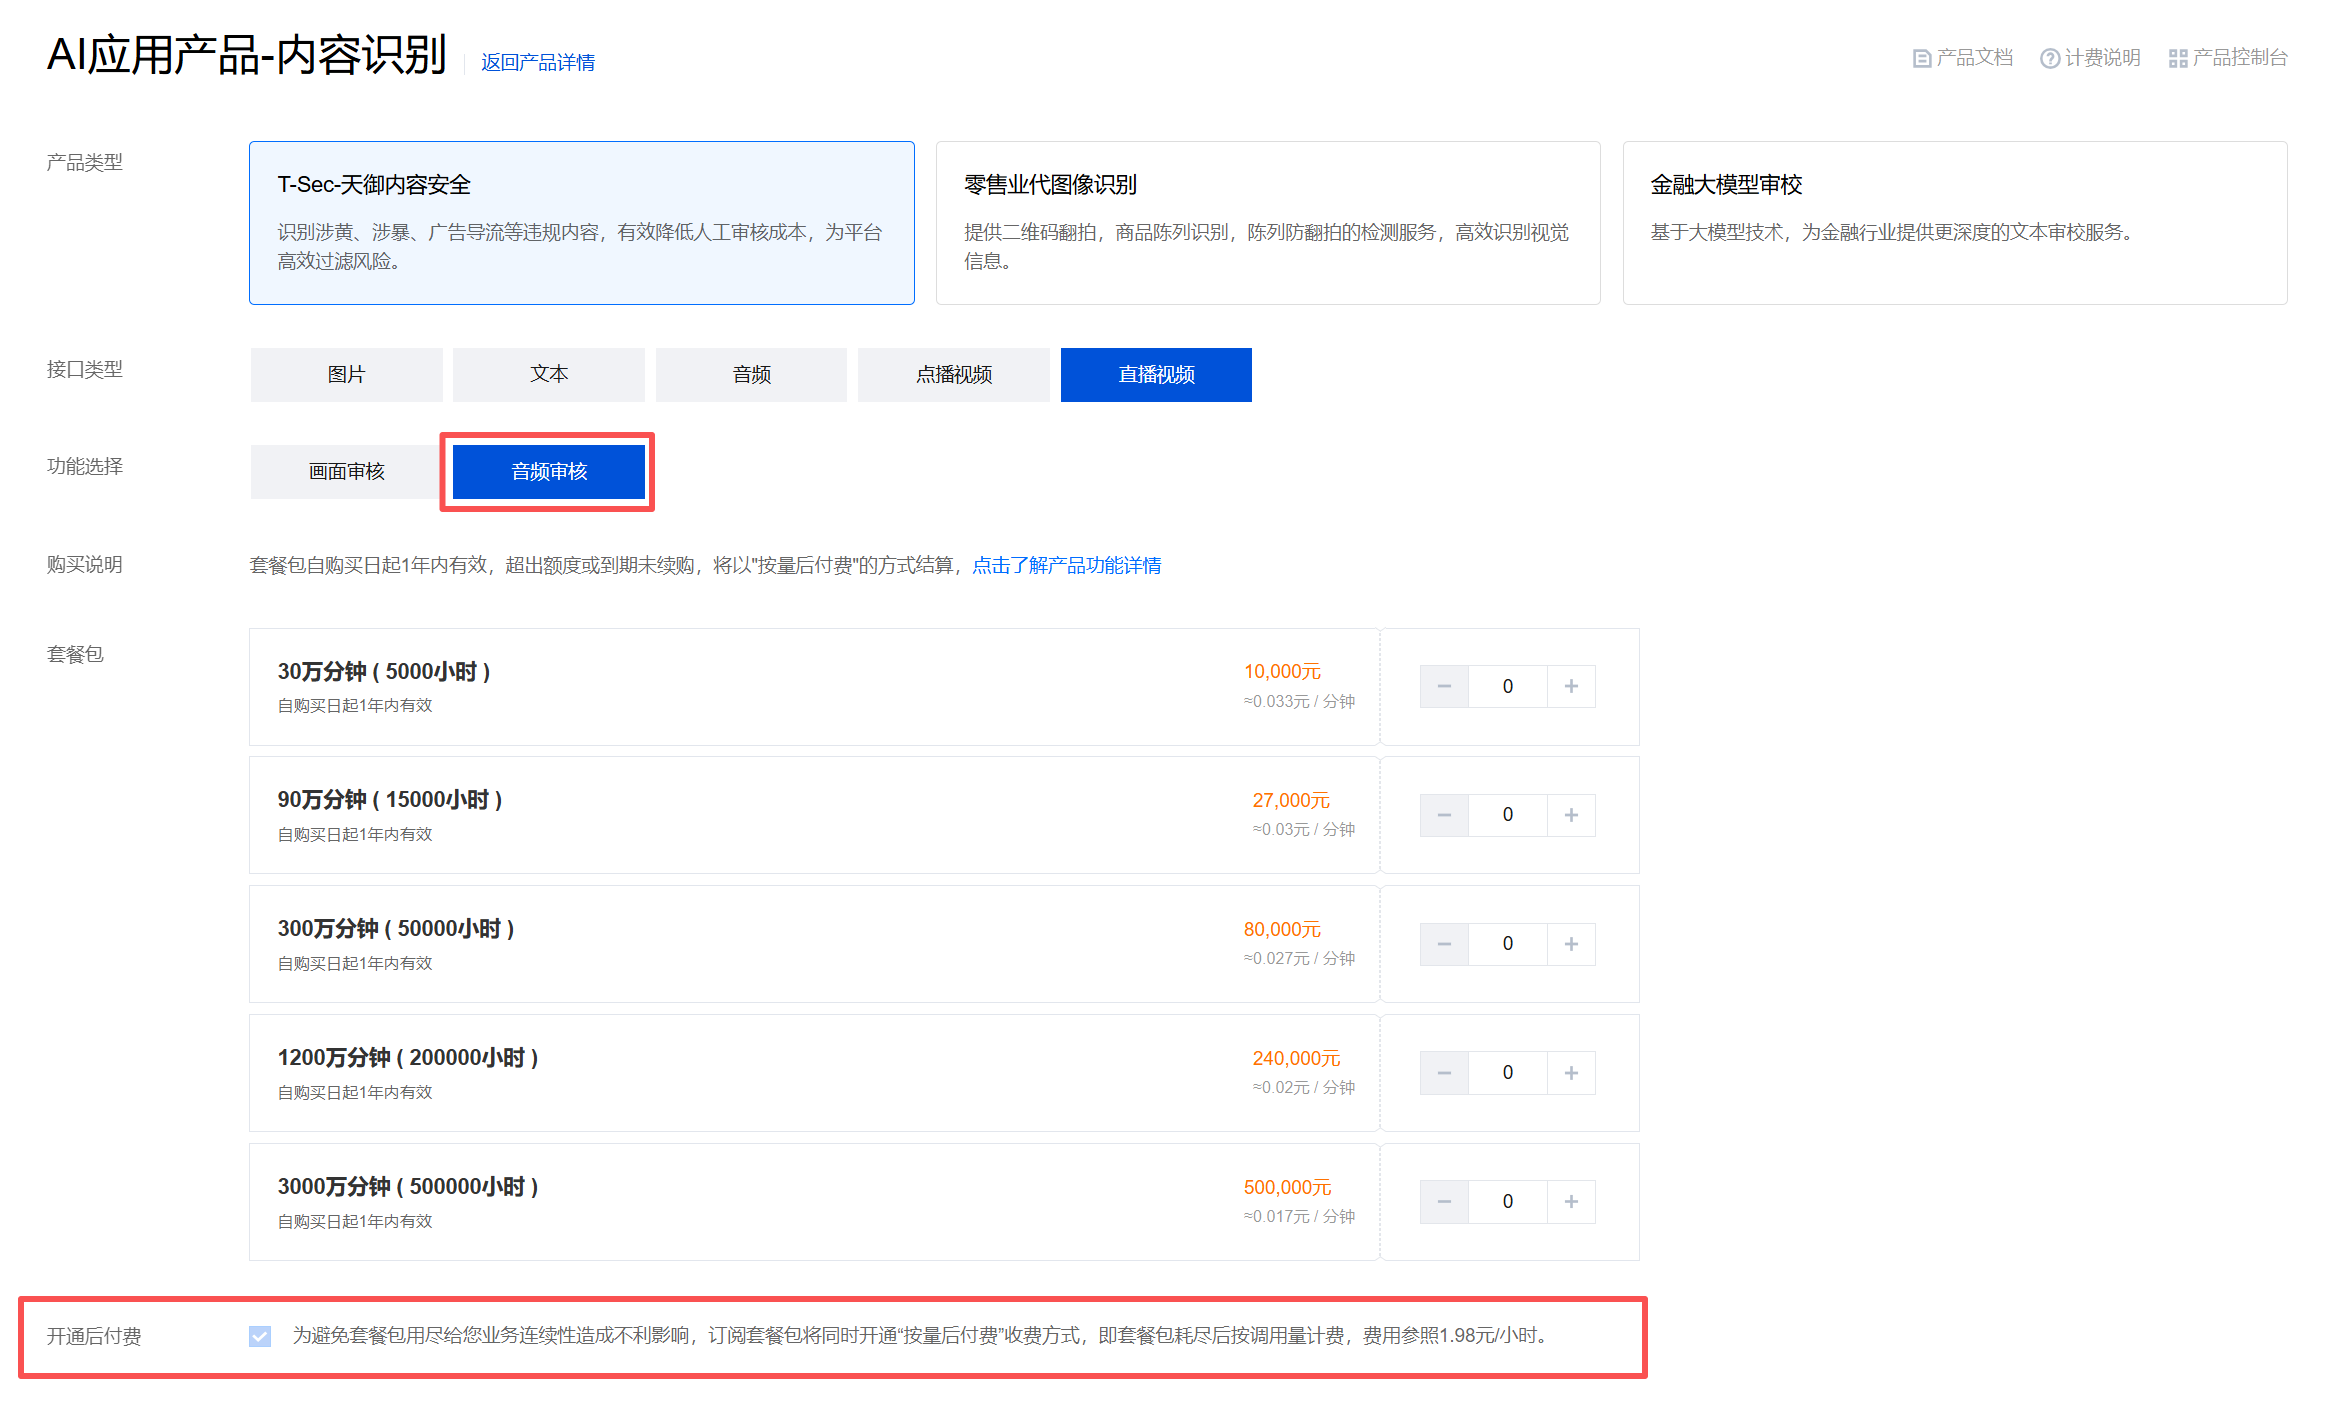The image size is (2343, 1422).
Task: Increase quantity of 300万分钟 package
Action: (1571, 944)
